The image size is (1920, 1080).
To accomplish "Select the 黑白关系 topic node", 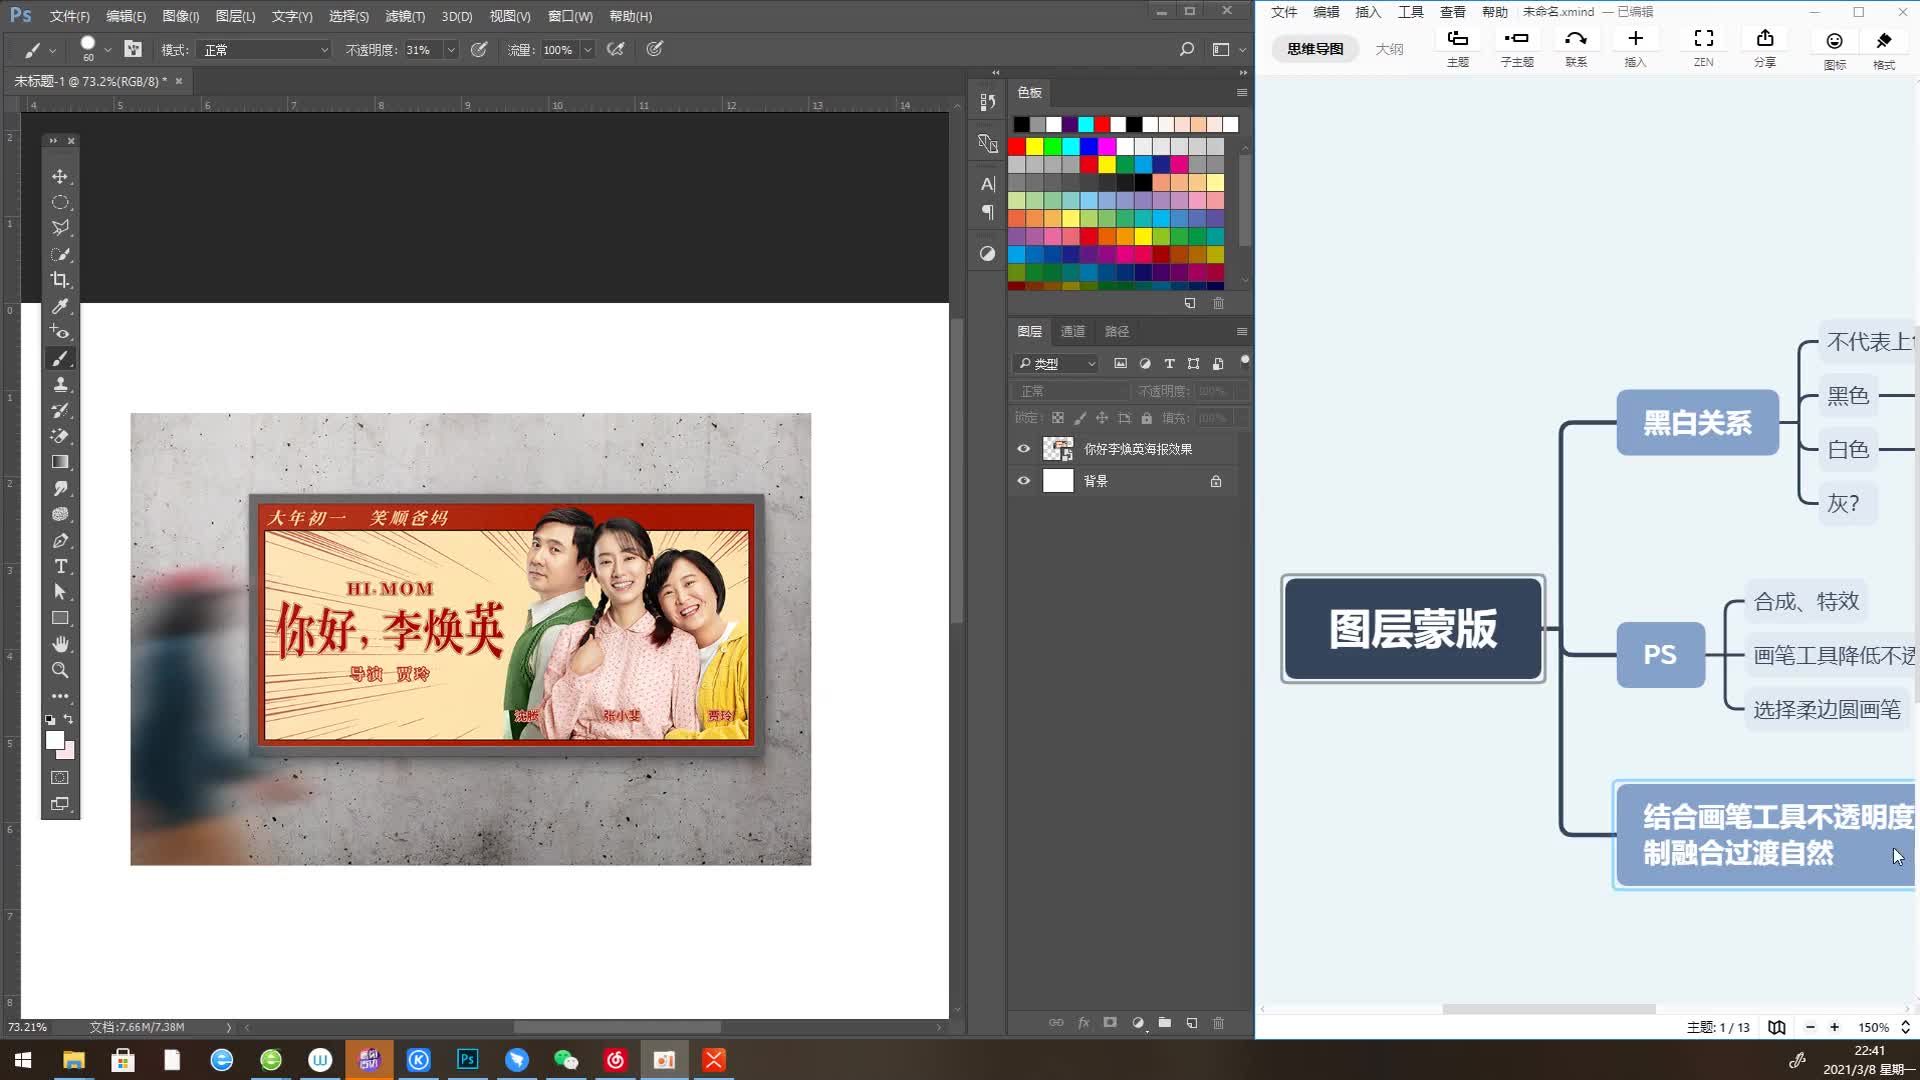I will point(1697,423).
